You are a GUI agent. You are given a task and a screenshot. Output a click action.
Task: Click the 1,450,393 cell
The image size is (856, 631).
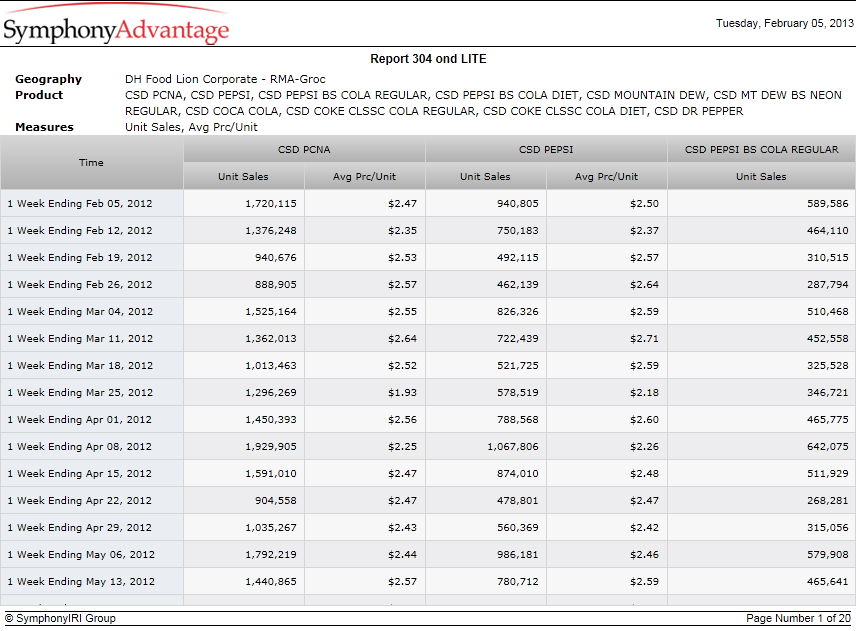point(243,420)
